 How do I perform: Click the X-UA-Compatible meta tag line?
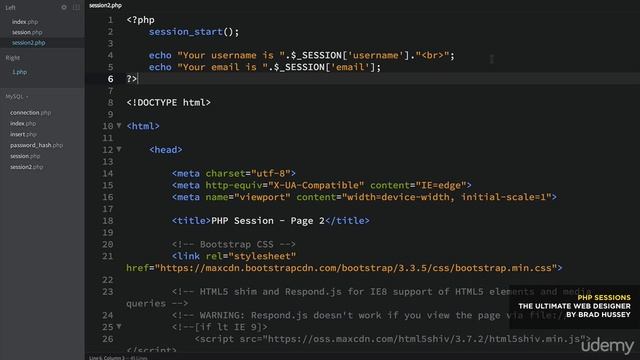(322, 185)
